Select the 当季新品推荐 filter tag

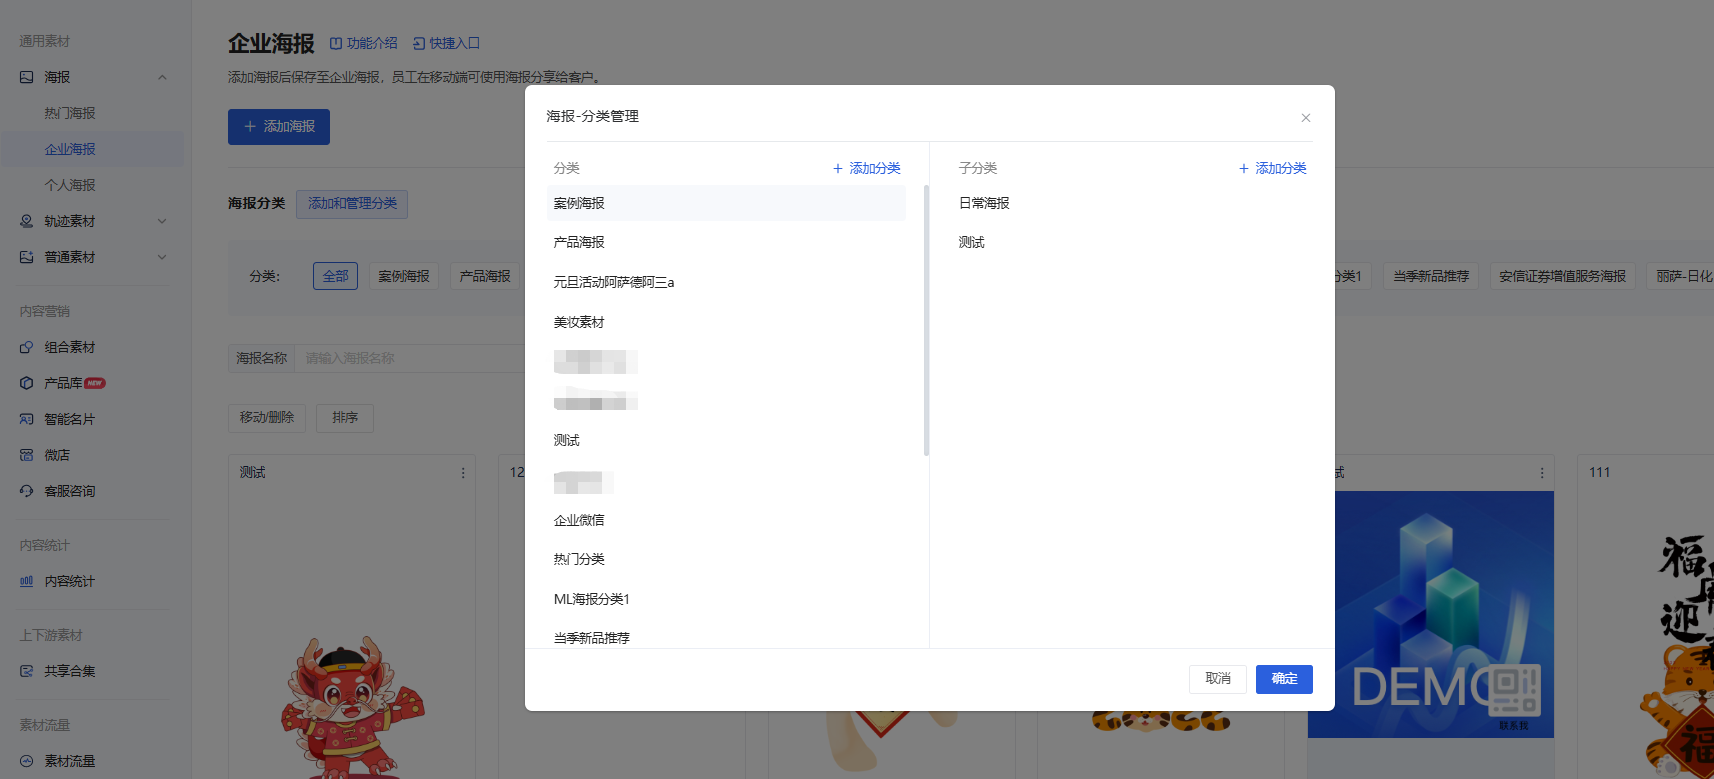1432,276
